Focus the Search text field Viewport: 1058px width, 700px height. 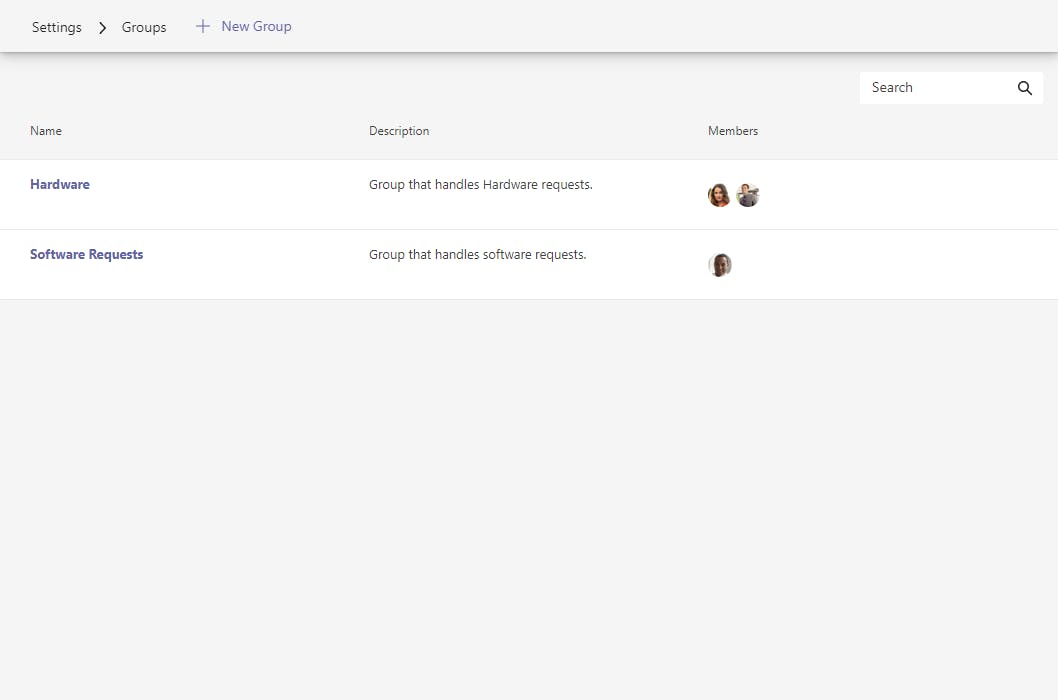(935, 88)
